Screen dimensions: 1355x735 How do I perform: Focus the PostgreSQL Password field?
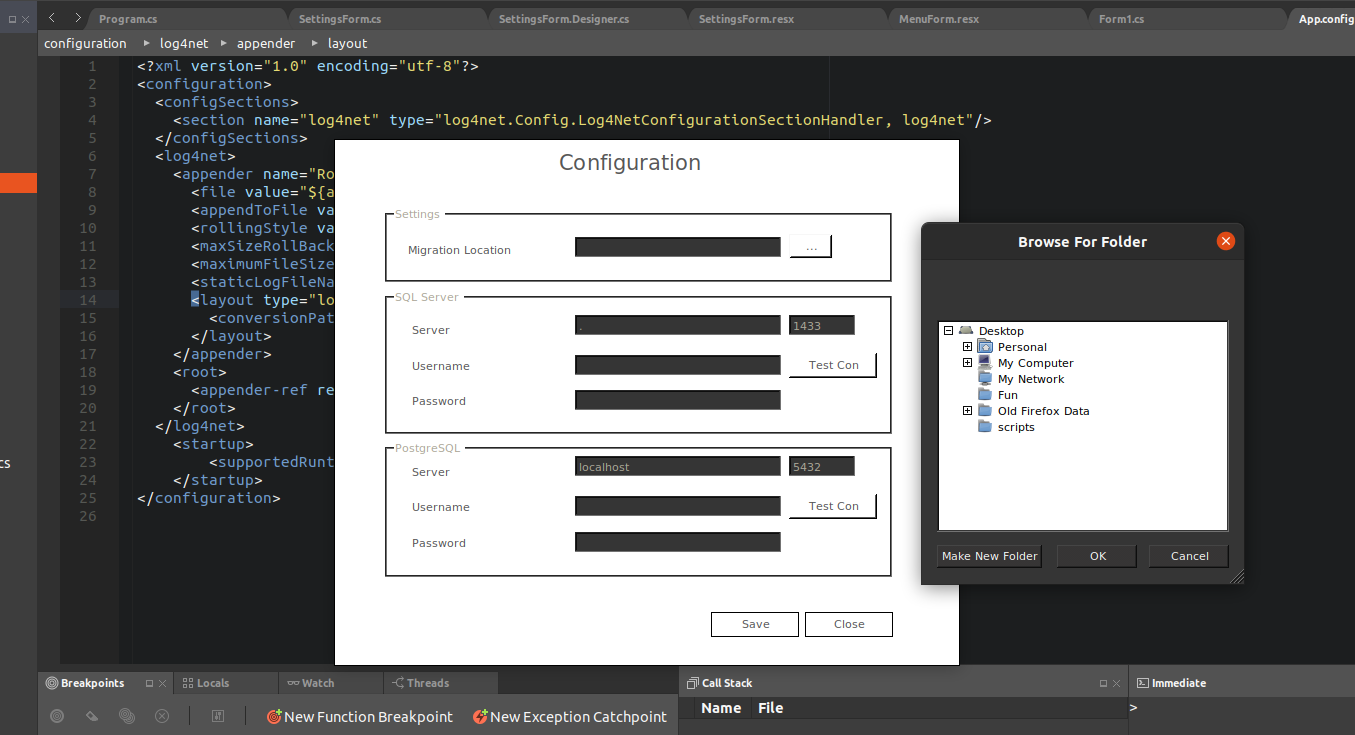678,542
